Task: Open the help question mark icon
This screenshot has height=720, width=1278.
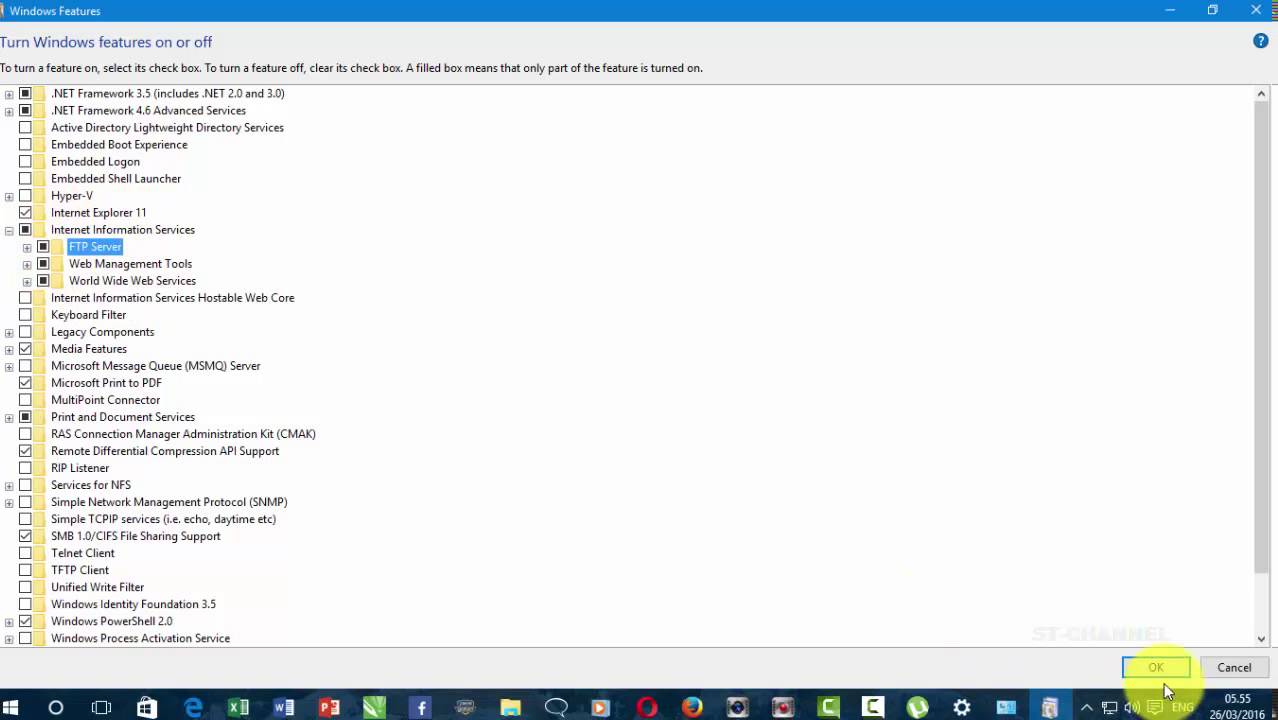Action: click(x=1260, y=41)
